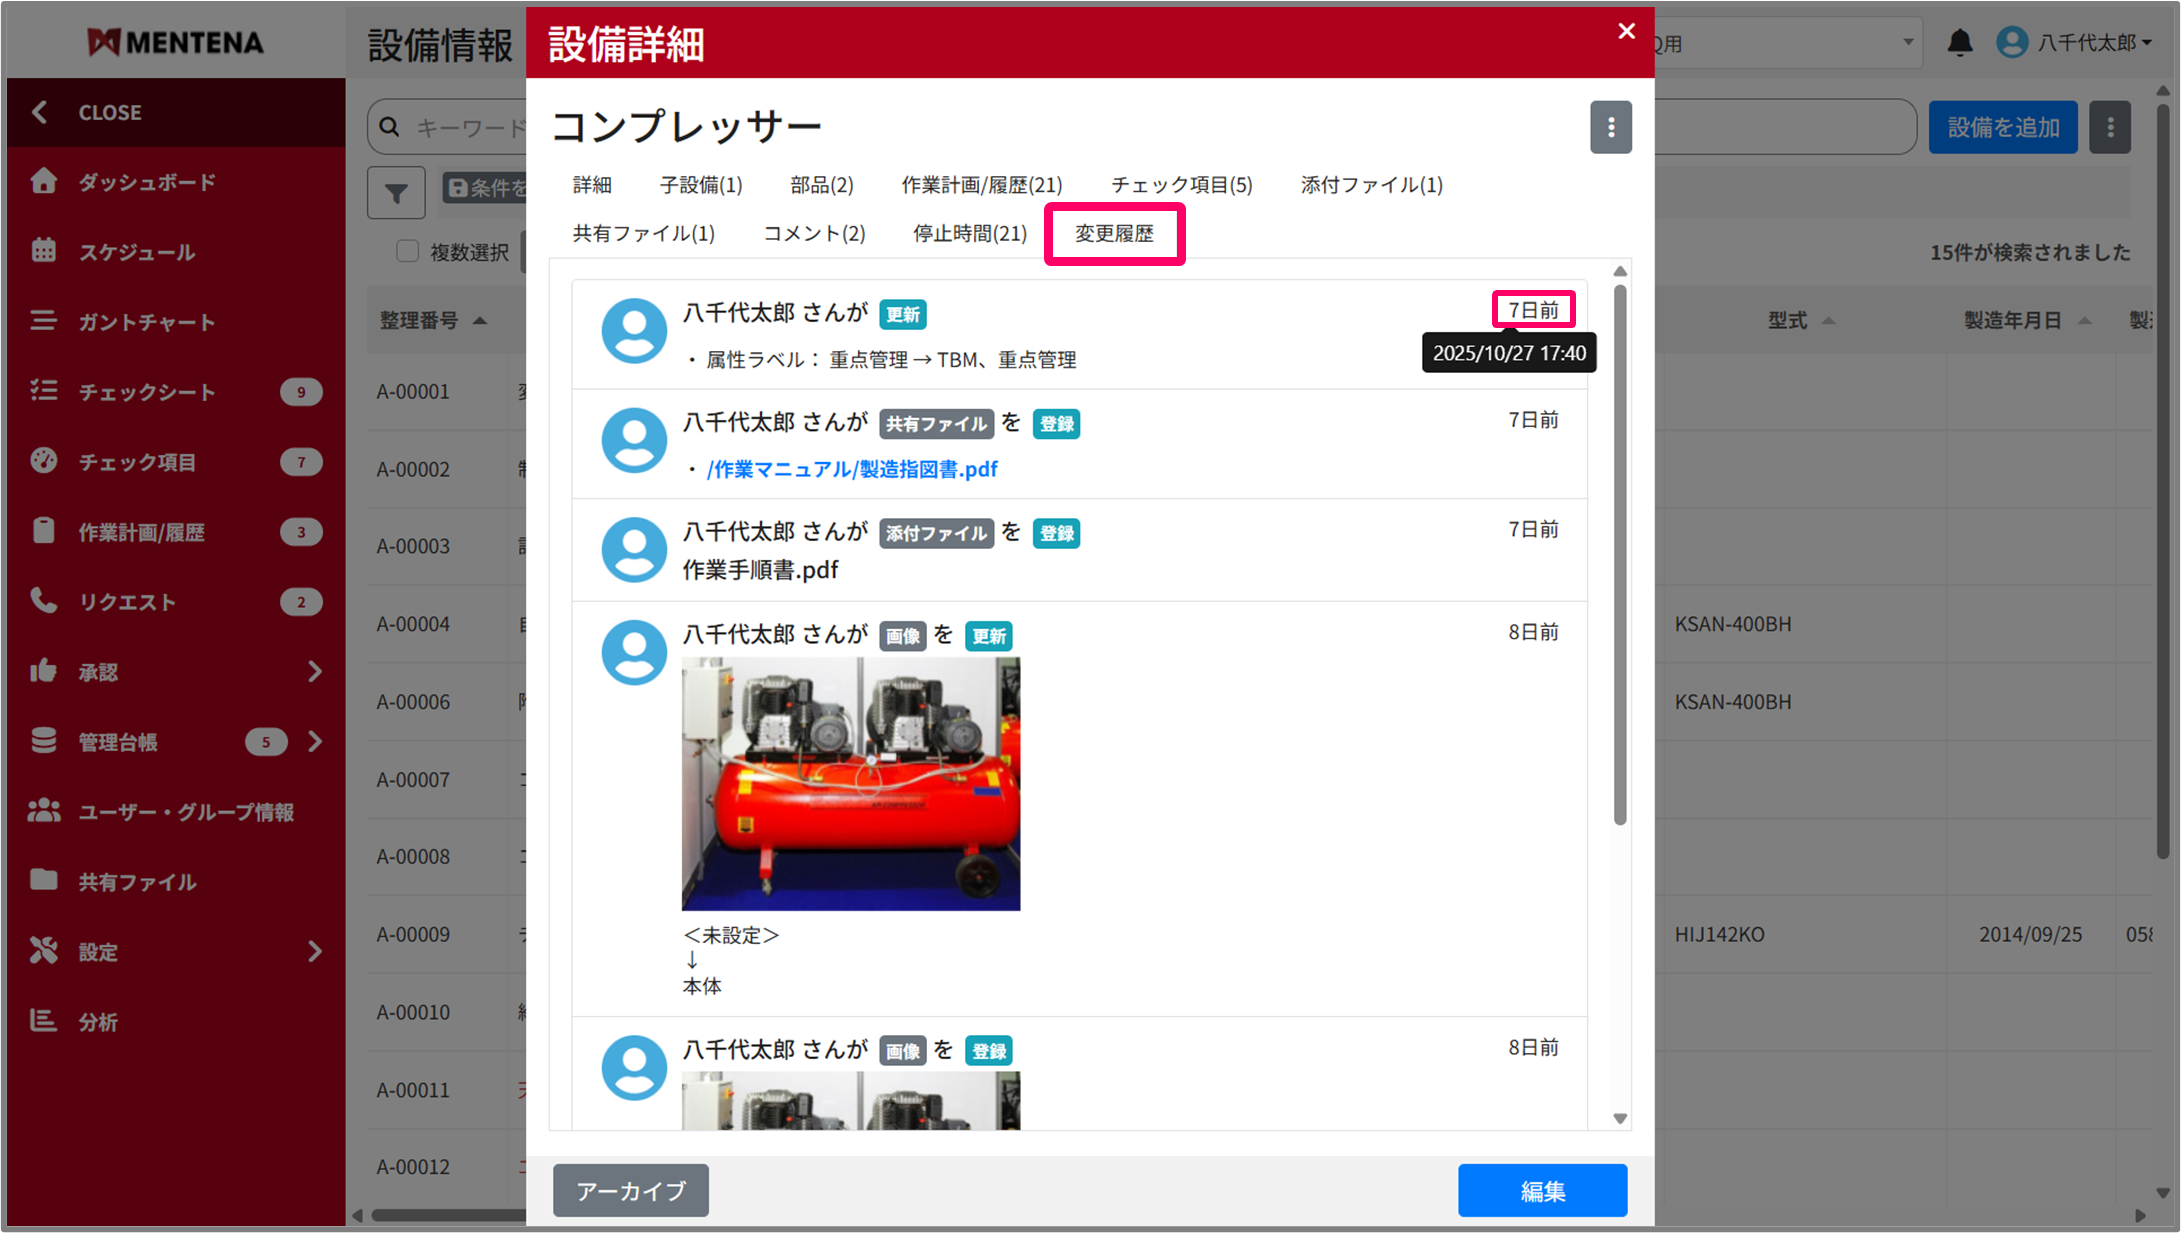2181x1233 pixels.
Task: Switch to the チェック項目(5) tab
Action: coord(1181,185)
